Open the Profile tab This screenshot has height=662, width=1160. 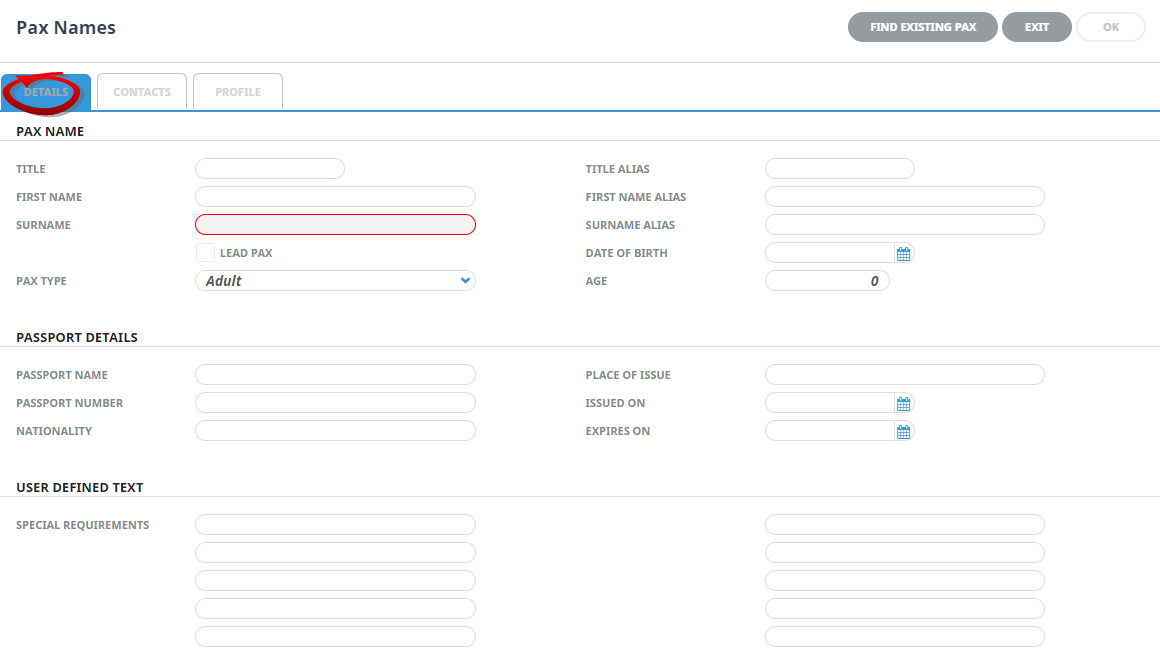tap(238, 92)
